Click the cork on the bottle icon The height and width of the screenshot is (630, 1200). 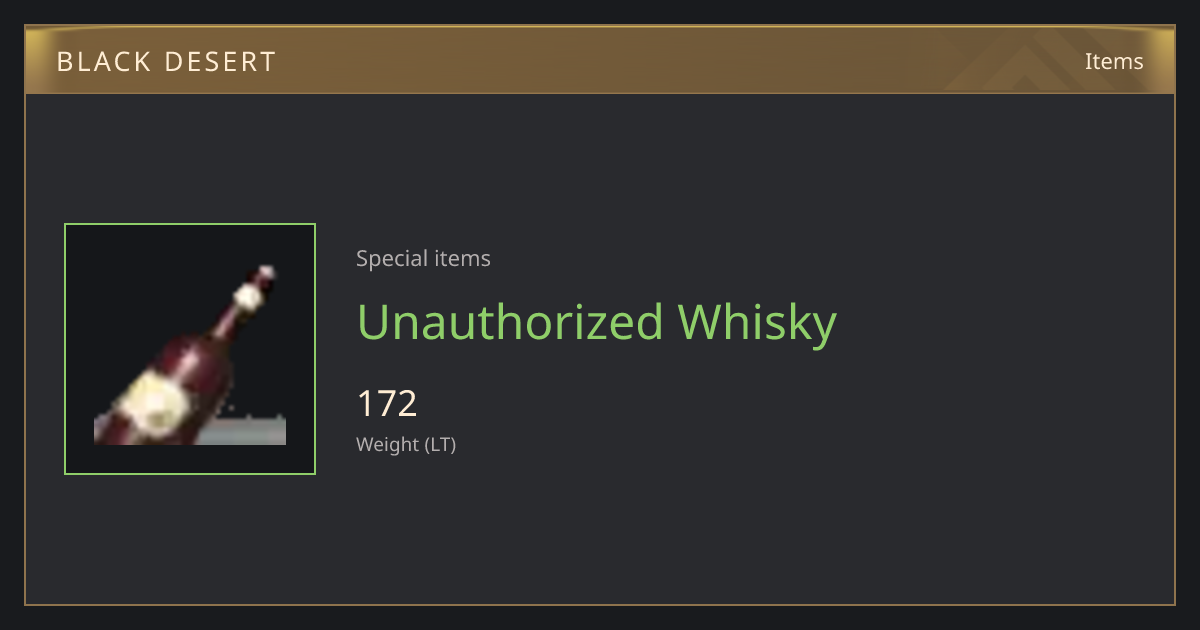[x=265, y=273]
